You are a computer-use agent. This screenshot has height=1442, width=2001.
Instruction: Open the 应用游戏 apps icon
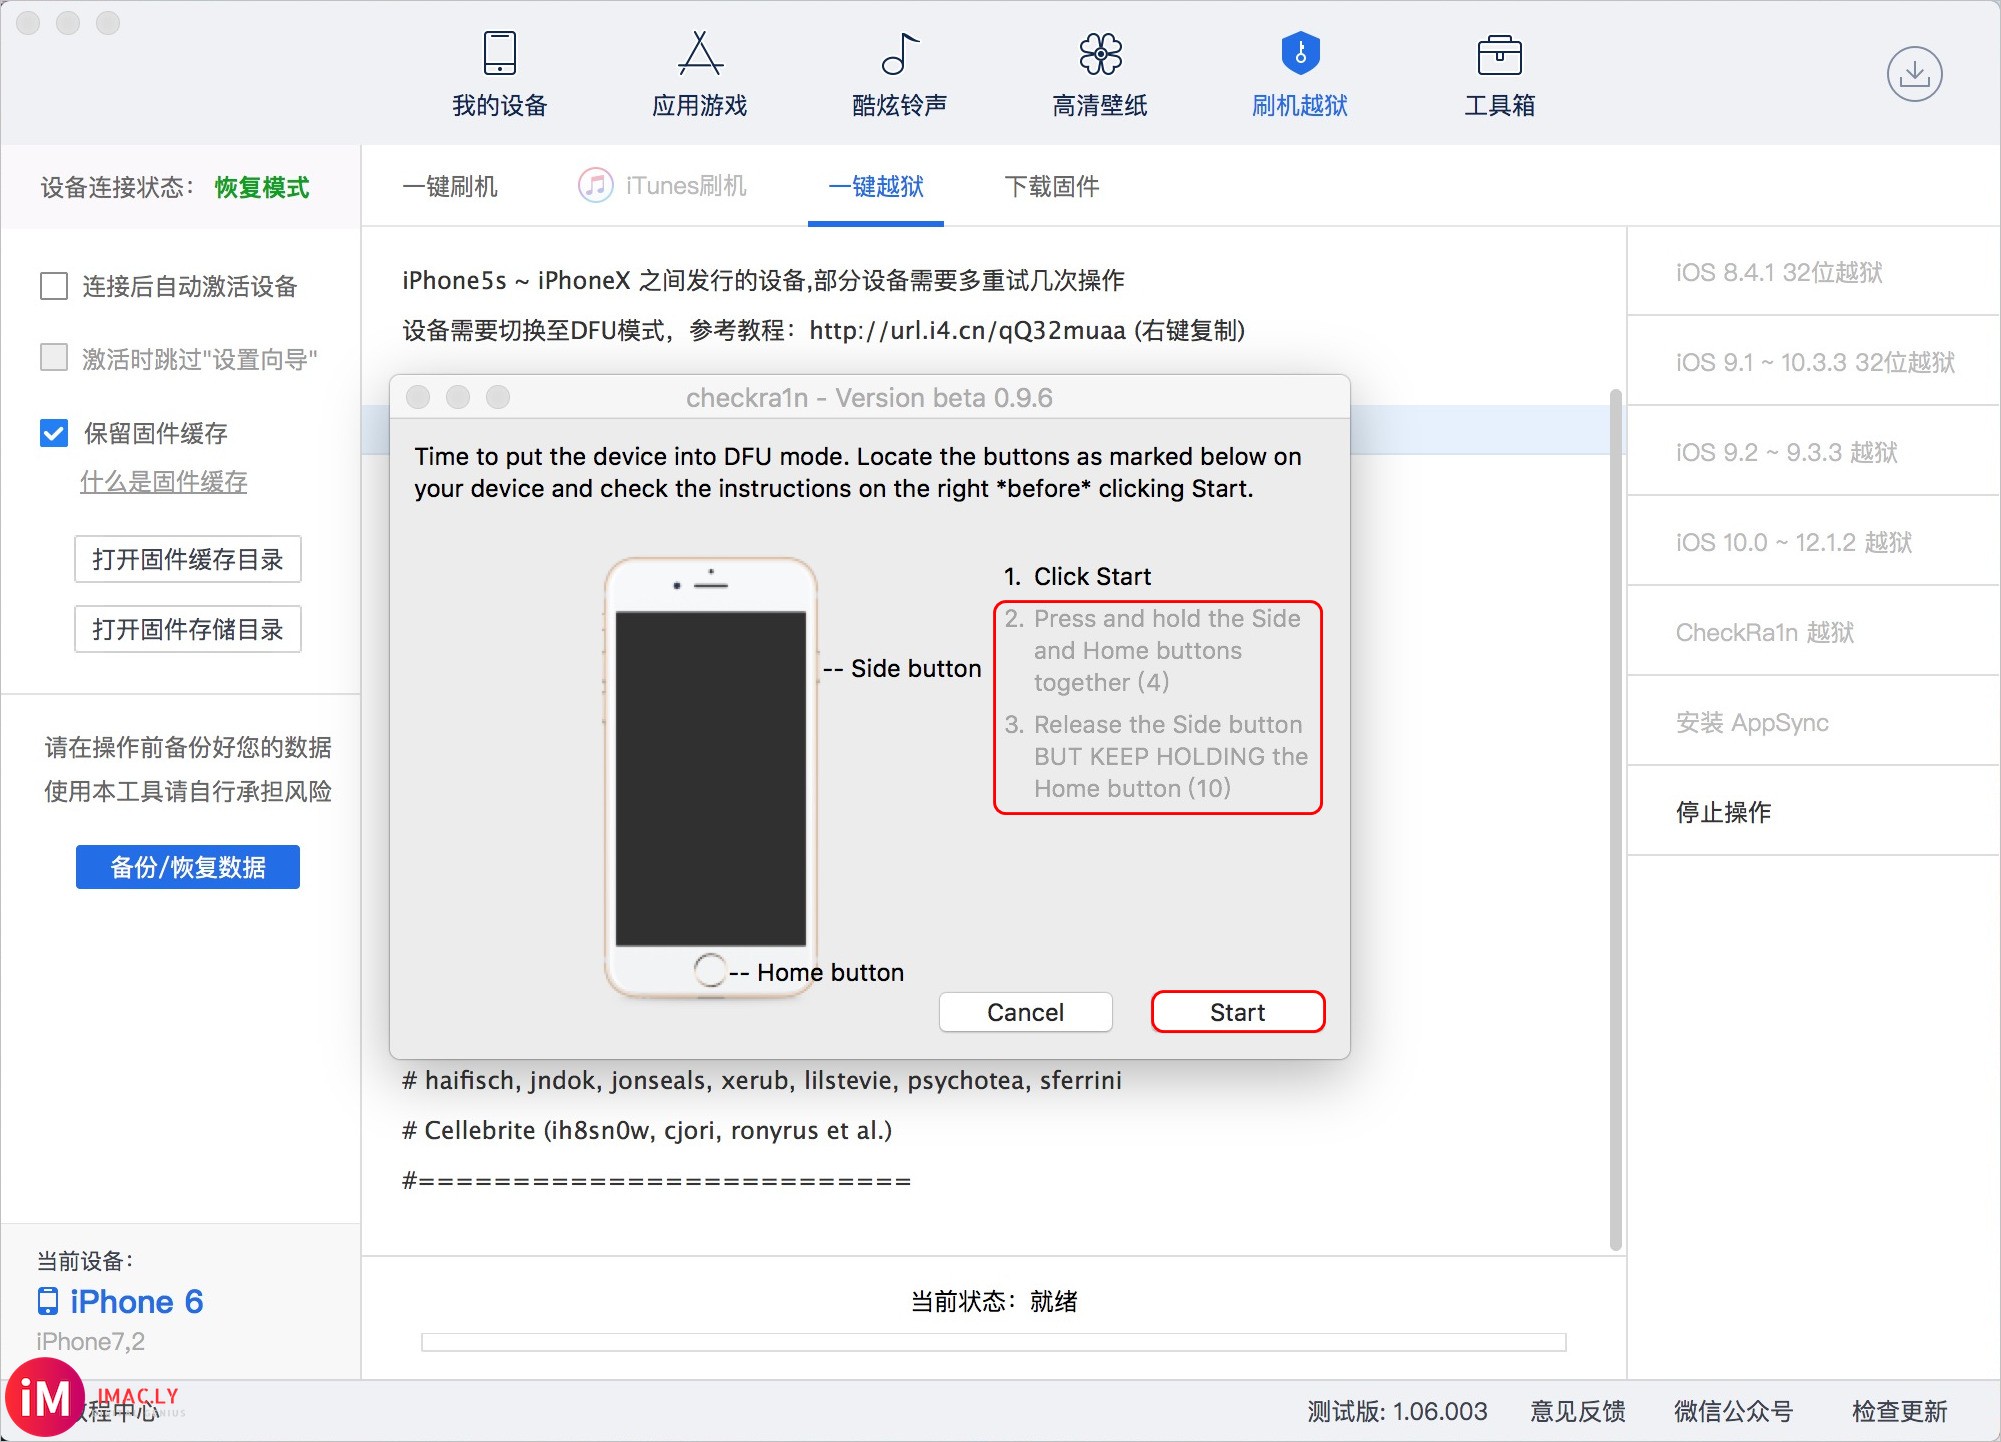point(700,54)
